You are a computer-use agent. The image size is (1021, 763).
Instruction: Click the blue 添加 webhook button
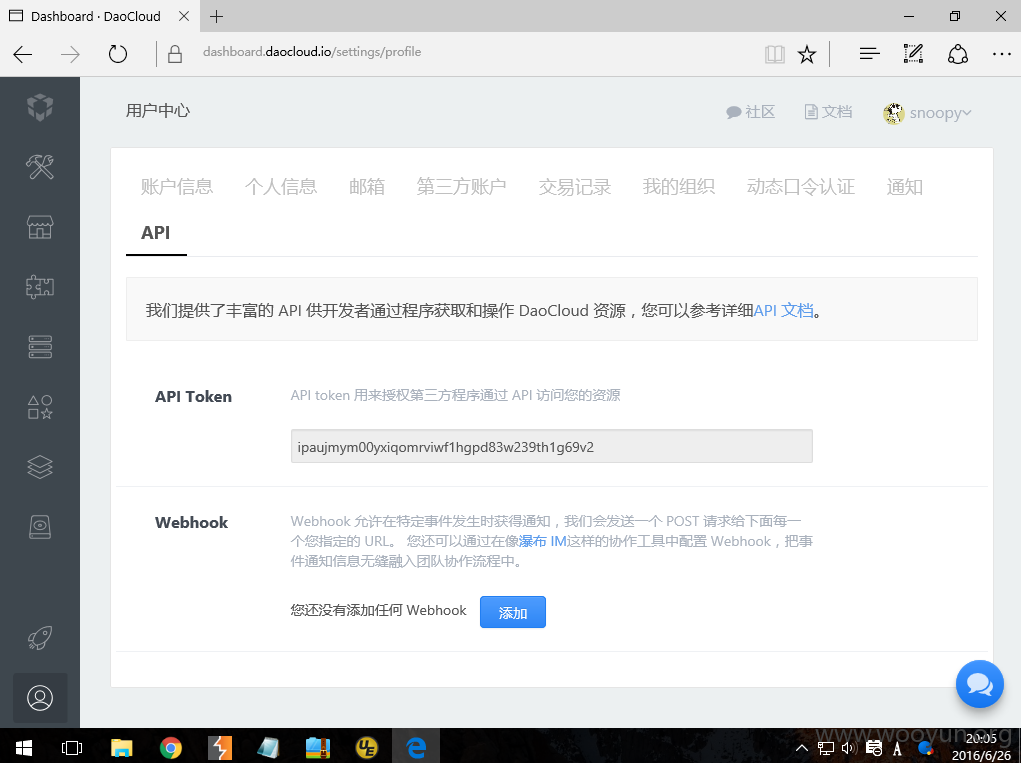[512, 612]
